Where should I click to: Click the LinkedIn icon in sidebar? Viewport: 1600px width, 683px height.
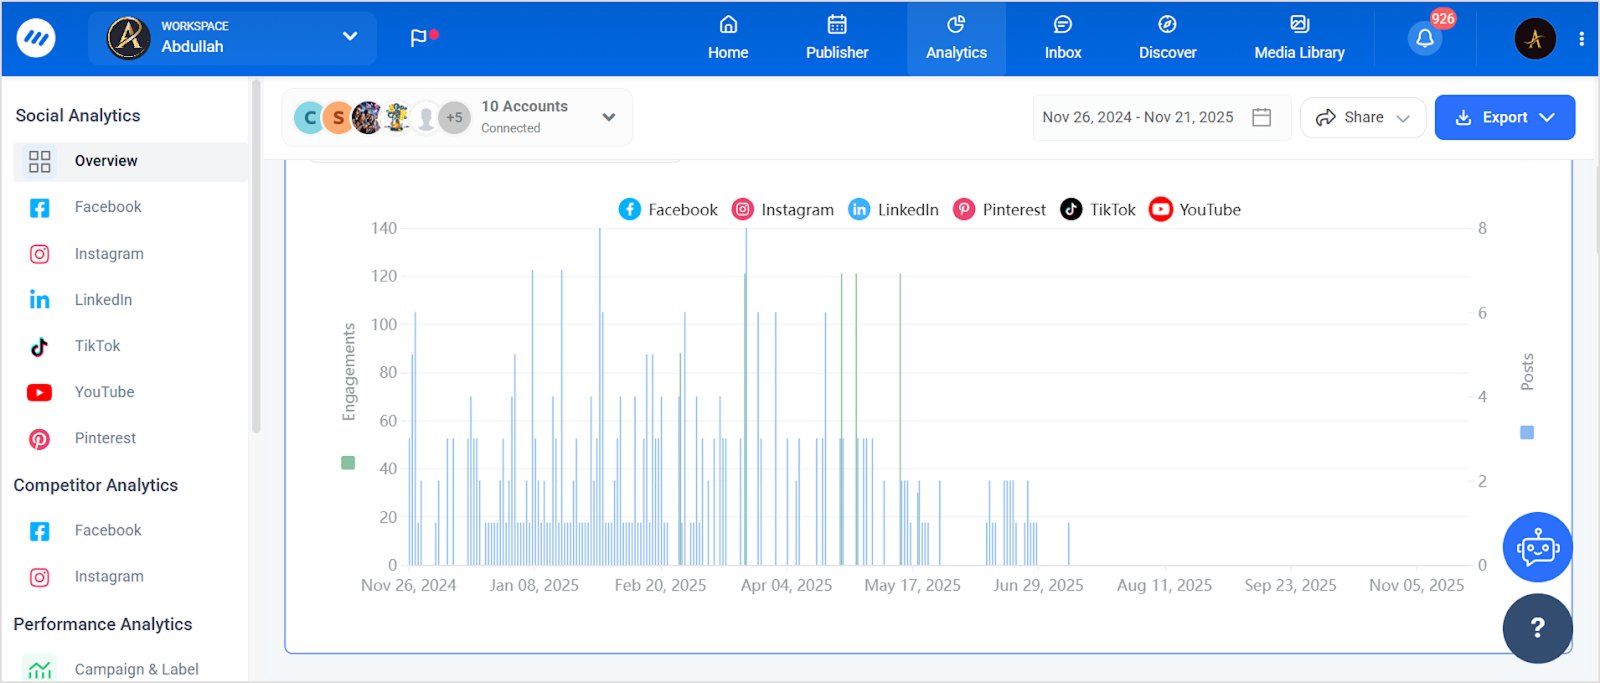[x=39, y=300]
